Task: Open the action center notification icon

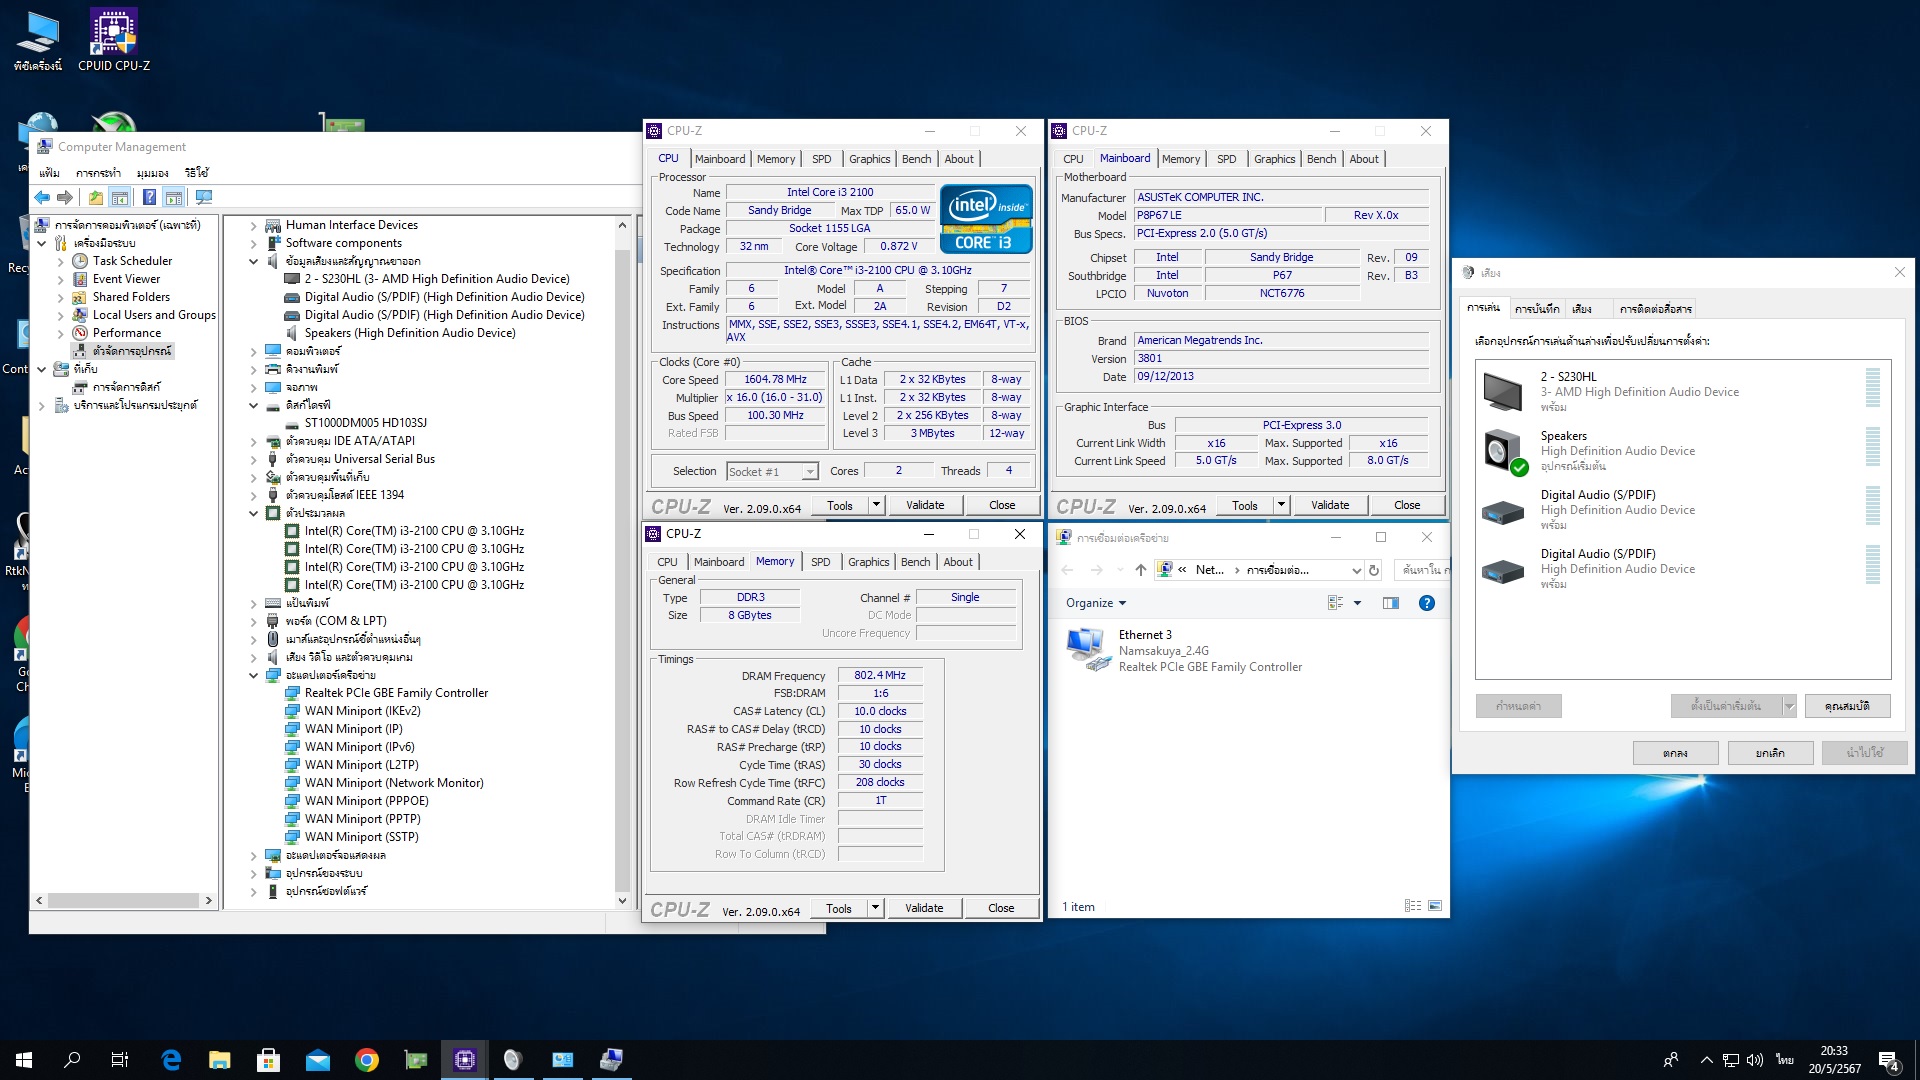Action: [1888, 1060]
